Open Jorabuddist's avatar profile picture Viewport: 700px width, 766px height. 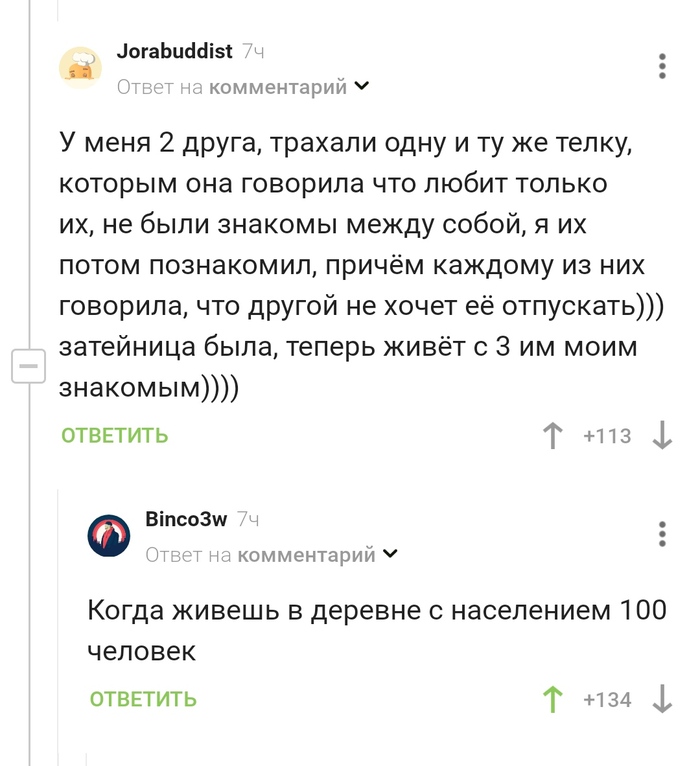81,68
